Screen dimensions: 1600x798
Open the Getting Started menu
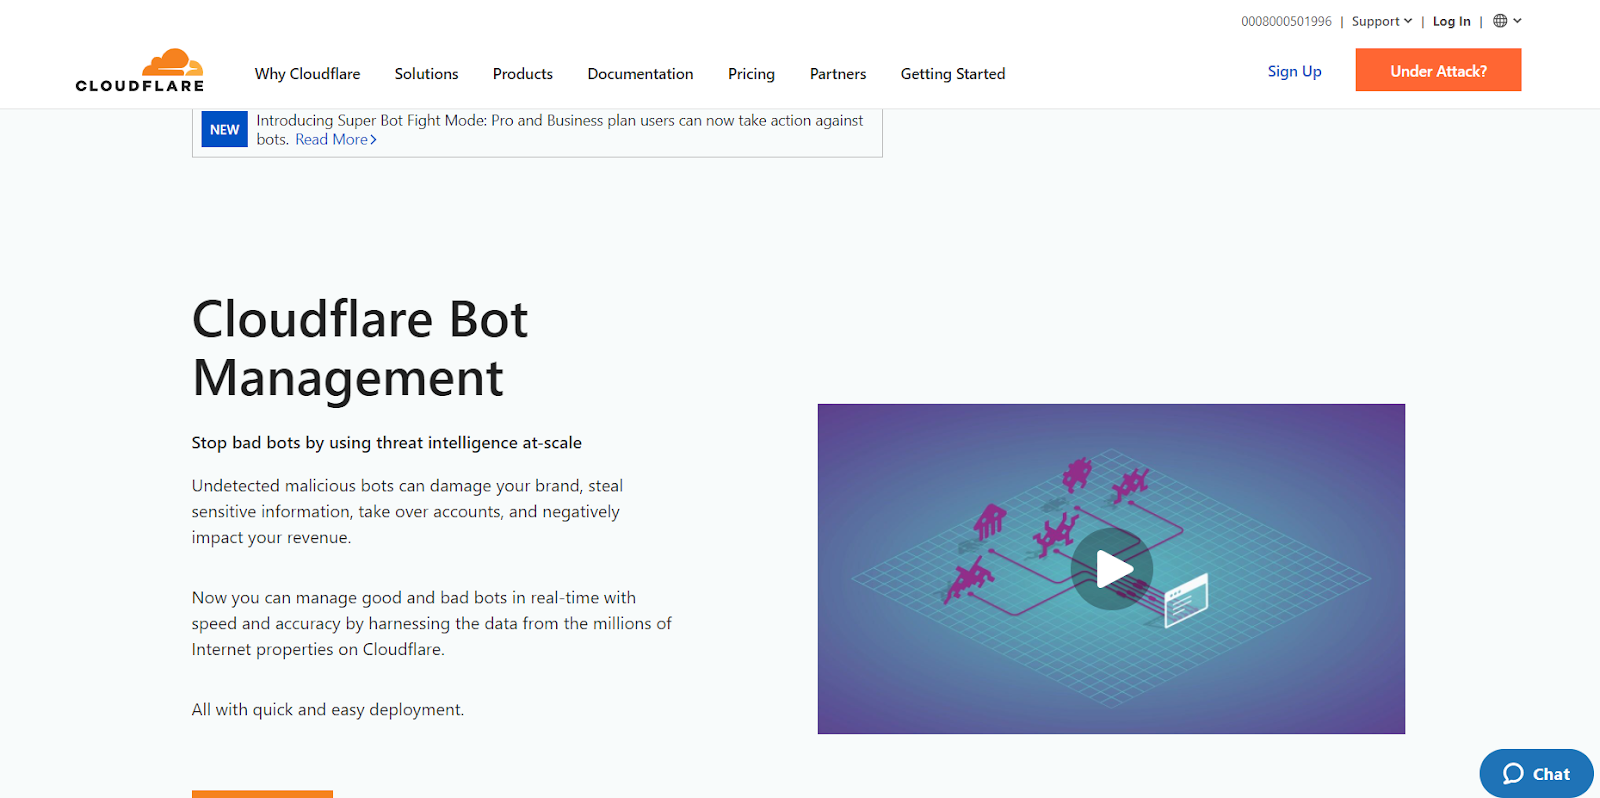pyautogui.click(x=953, y=74)
